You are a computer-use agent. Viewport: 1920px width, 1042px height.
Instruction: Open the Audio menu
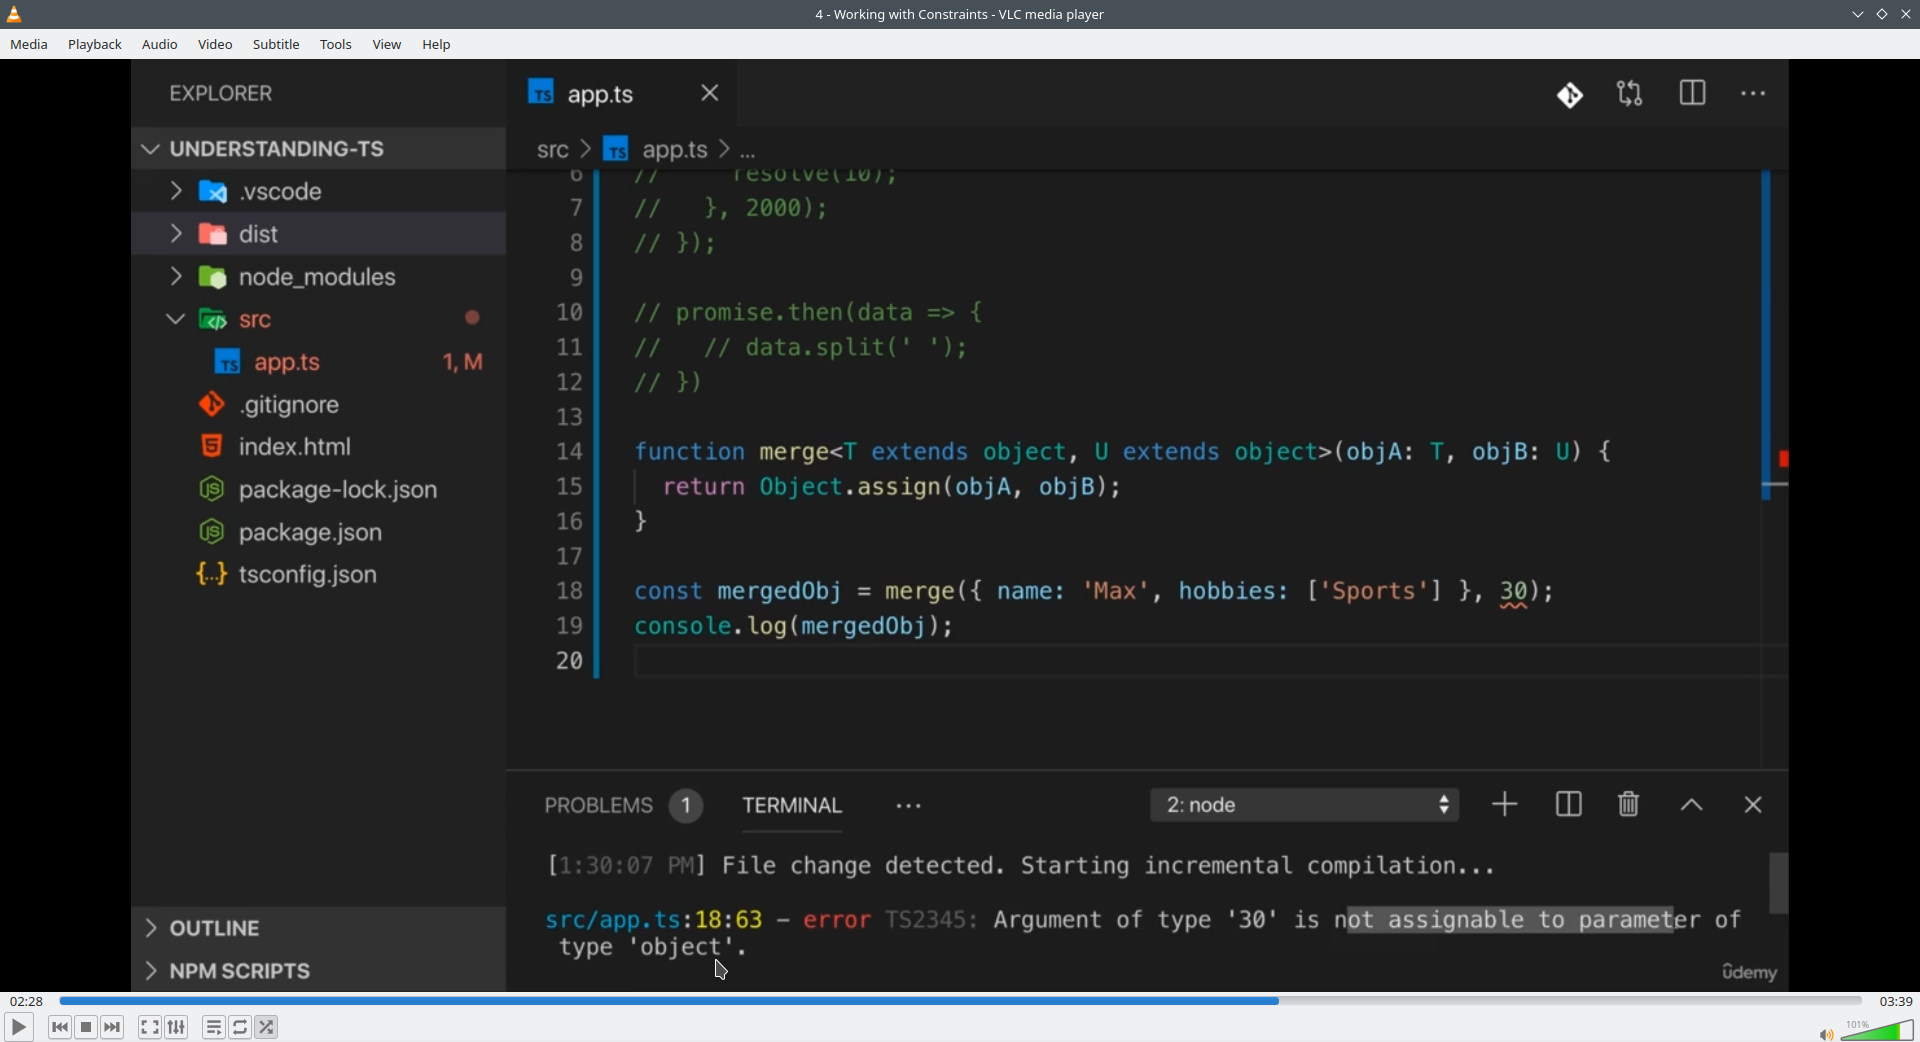(160, 44)
